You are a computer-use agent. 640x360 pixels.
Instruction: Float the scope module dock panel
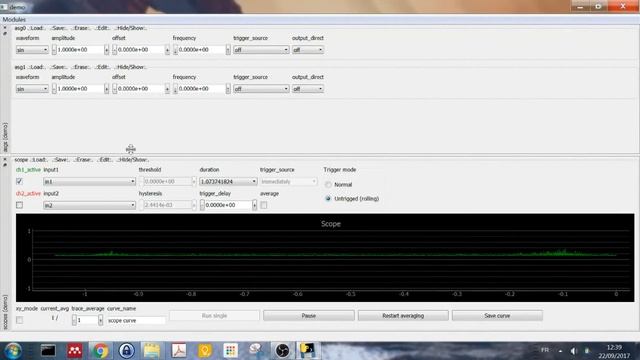point(5,165)
